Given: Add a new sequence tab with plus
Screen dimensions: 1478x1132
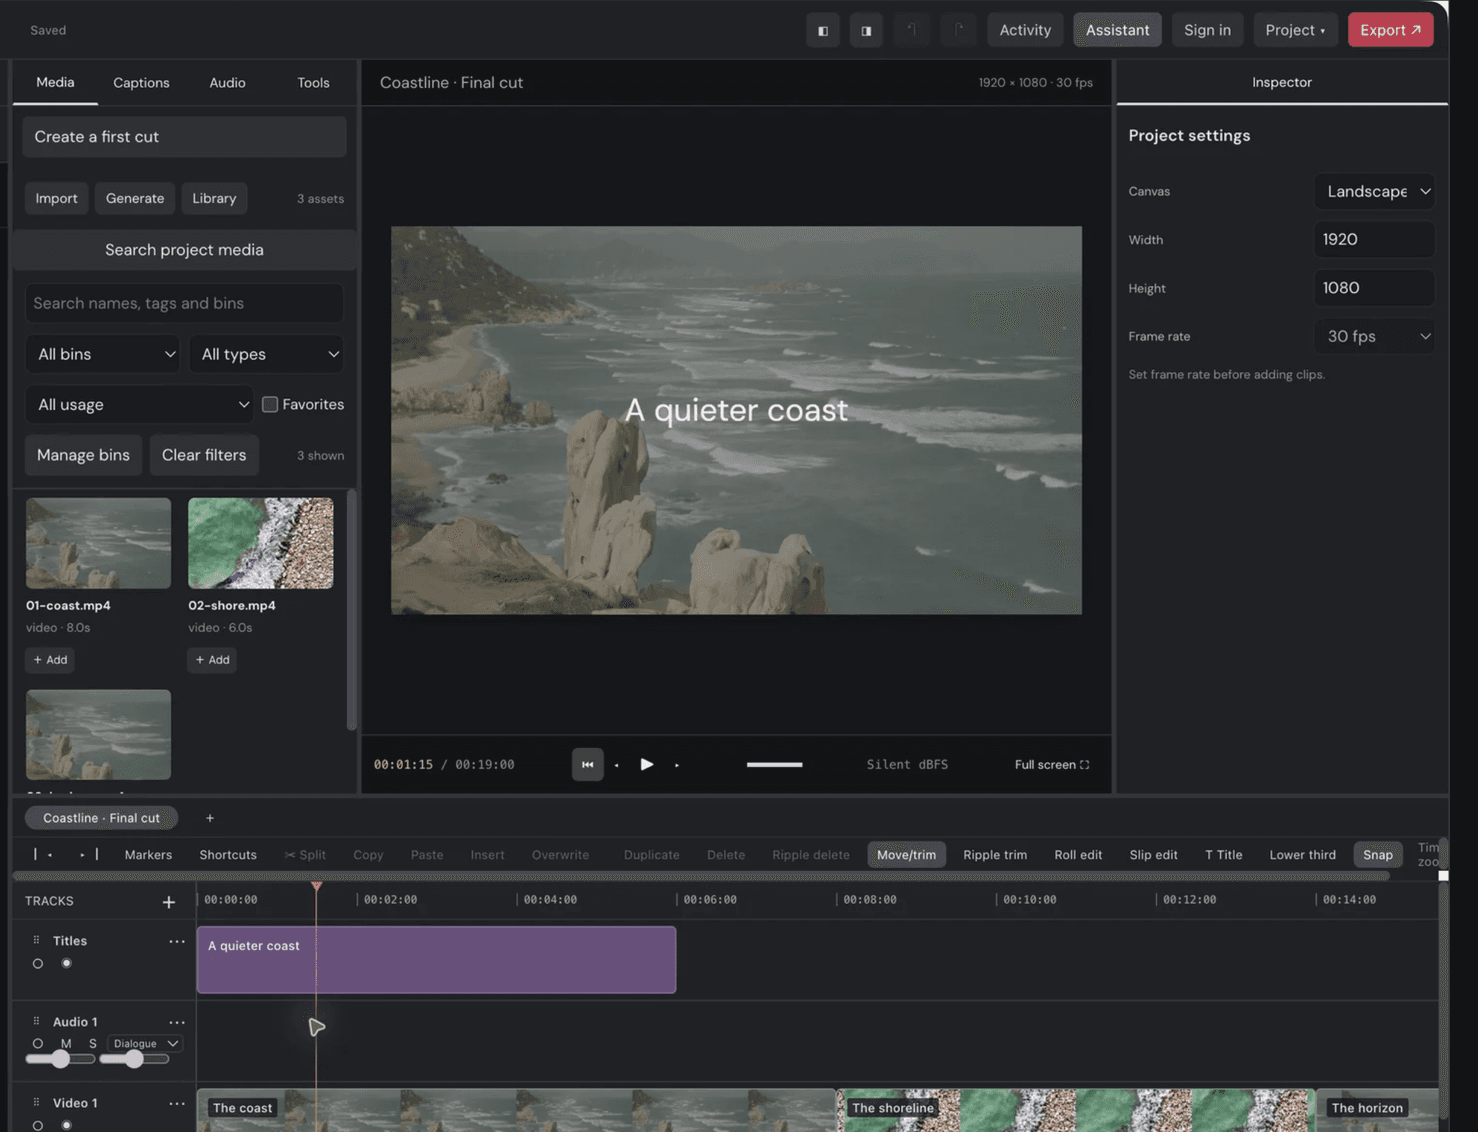Looking at the screenshot, I should point(210,818).
